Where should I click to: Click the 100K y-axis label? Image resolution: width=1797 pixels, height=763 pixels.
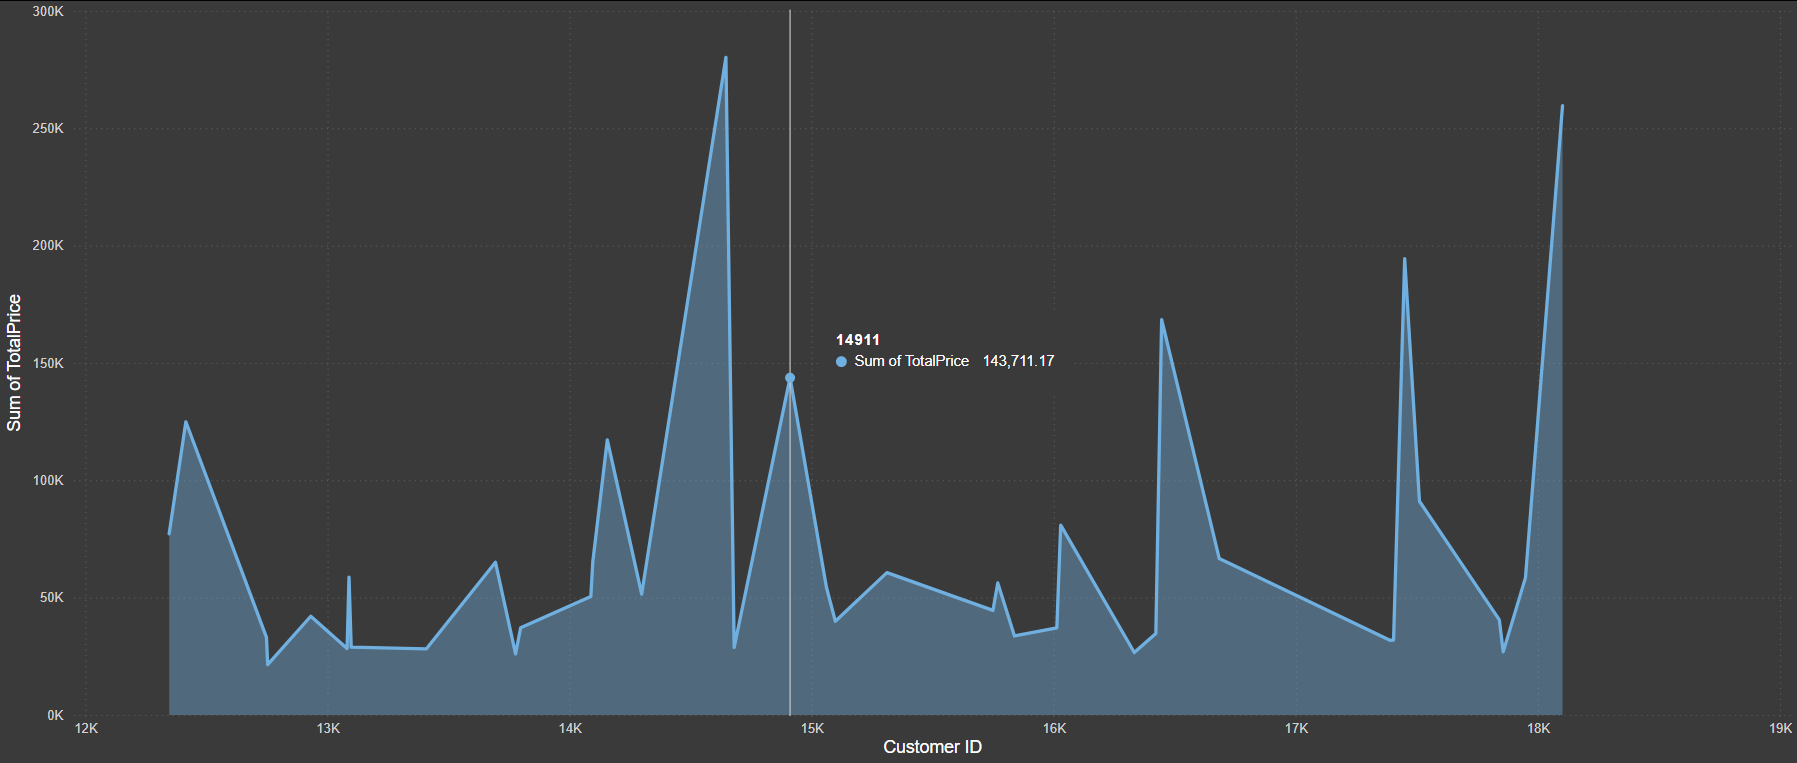pos(48,481)
